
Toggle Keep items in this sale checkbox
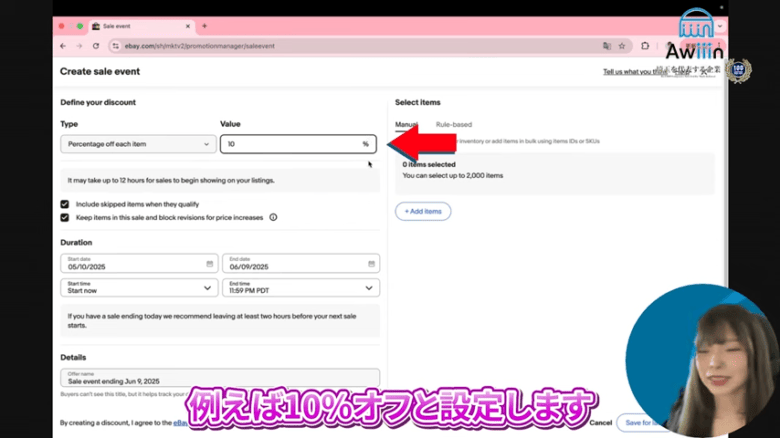(65, 218)
